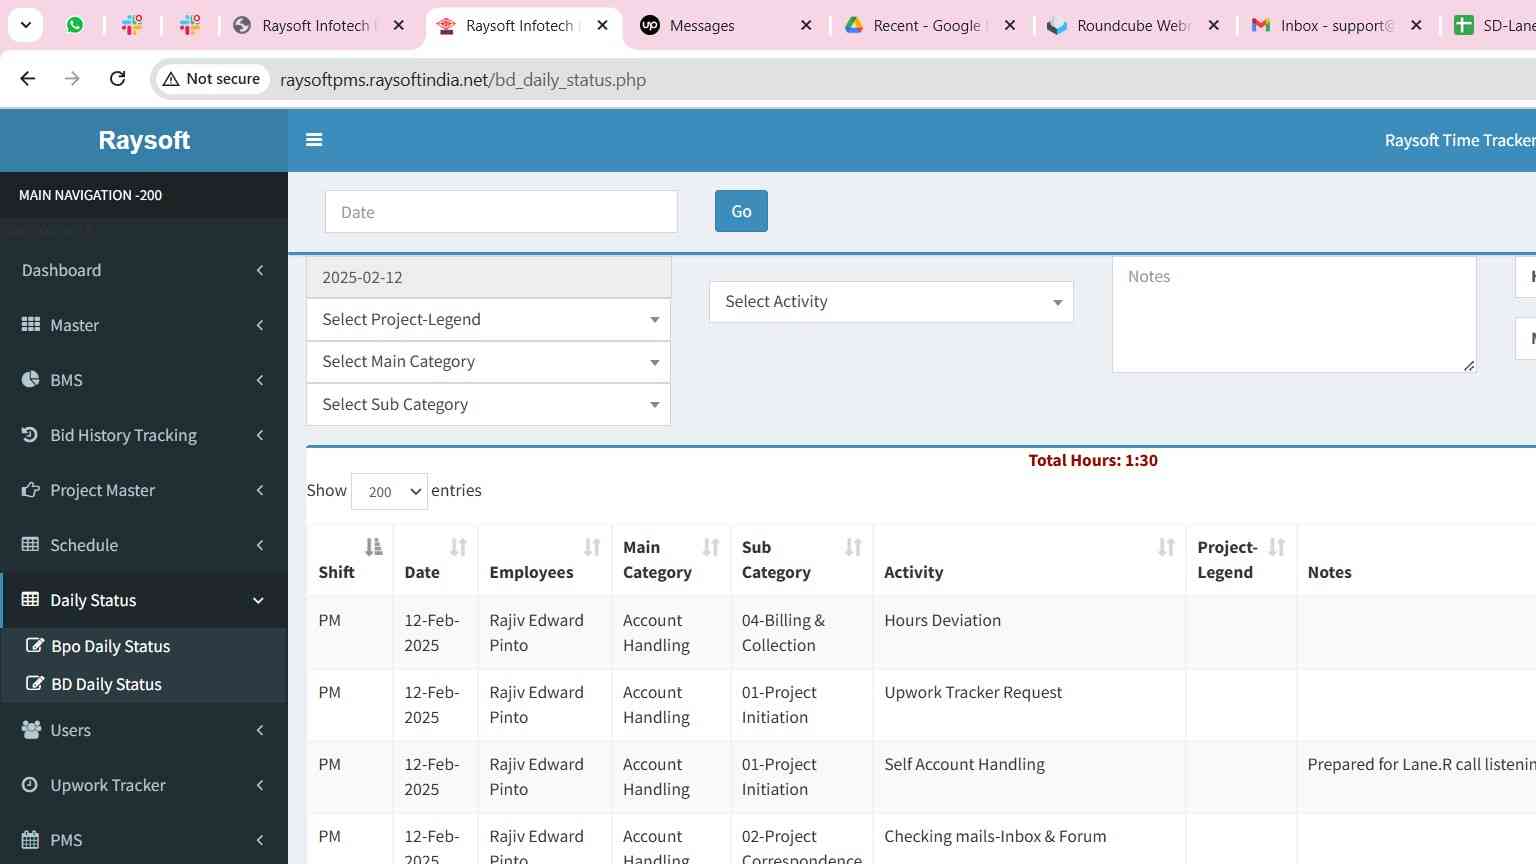Expand the Bid History Tracking menu
Viewport: 1536px width, 864px height.
[144, 435]
